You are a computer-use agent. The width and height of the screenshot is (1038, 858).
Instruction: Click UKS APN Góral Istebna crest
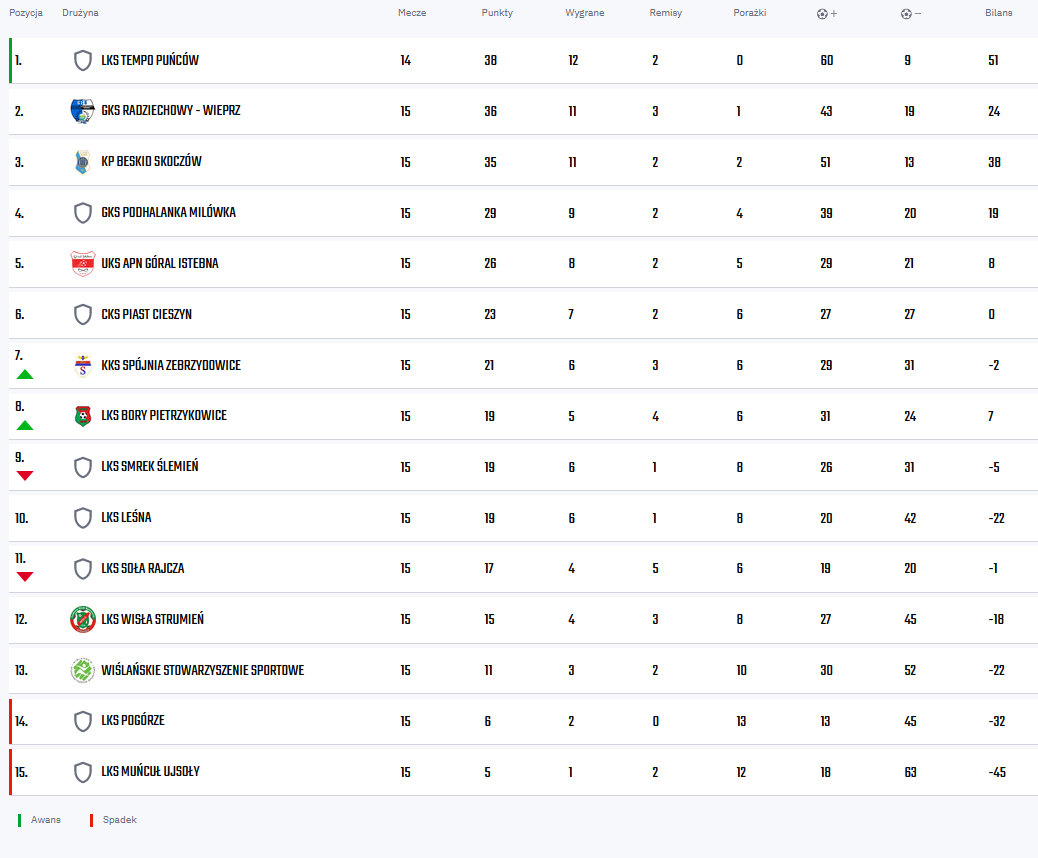(x=82, y=264)
